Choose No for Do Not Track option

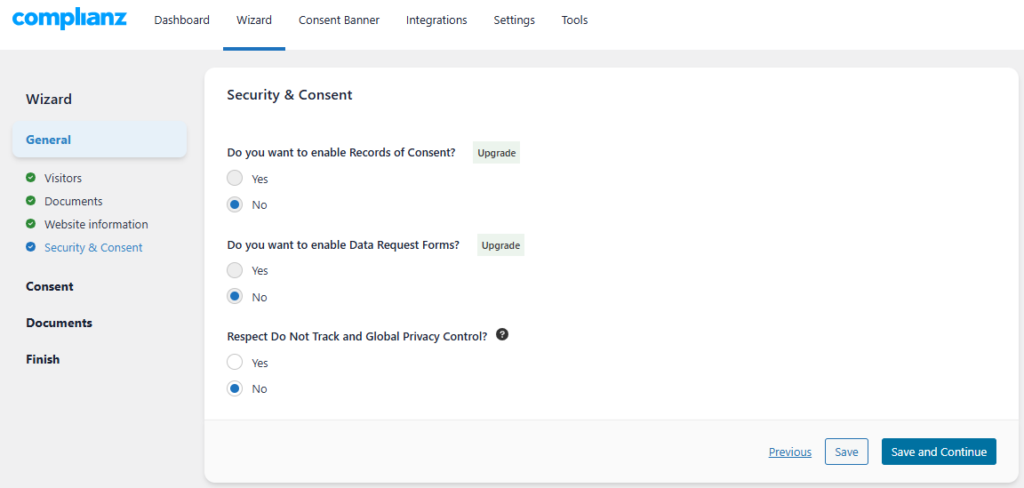234,389
